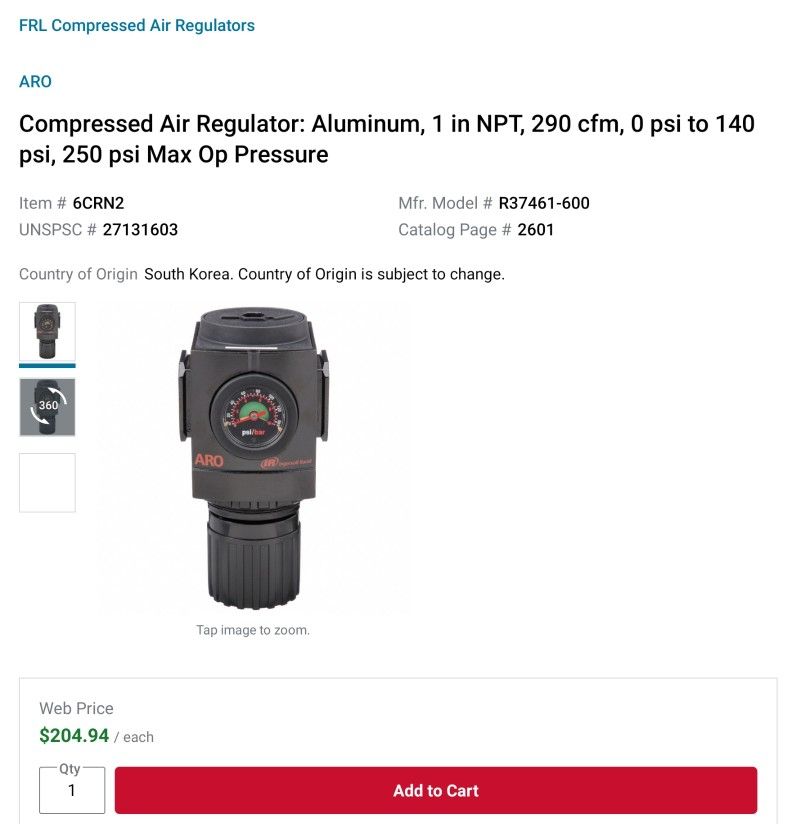
Task: Click the empty third thumbnail slot
Action: click(x=47, y=481)
